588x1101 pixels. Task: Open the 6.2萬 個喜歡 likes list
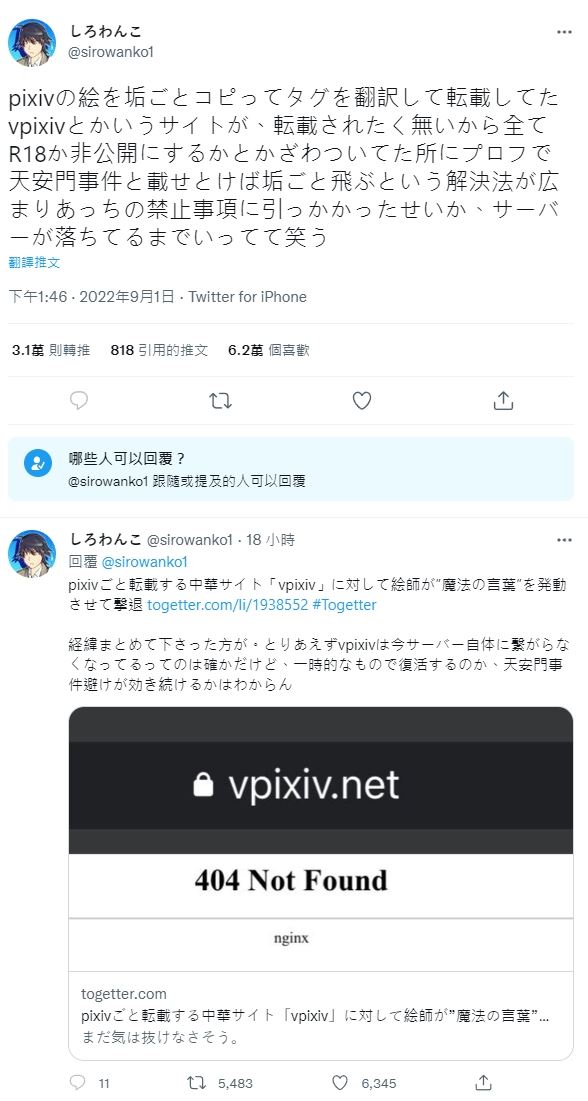click(x=269, y=350)
